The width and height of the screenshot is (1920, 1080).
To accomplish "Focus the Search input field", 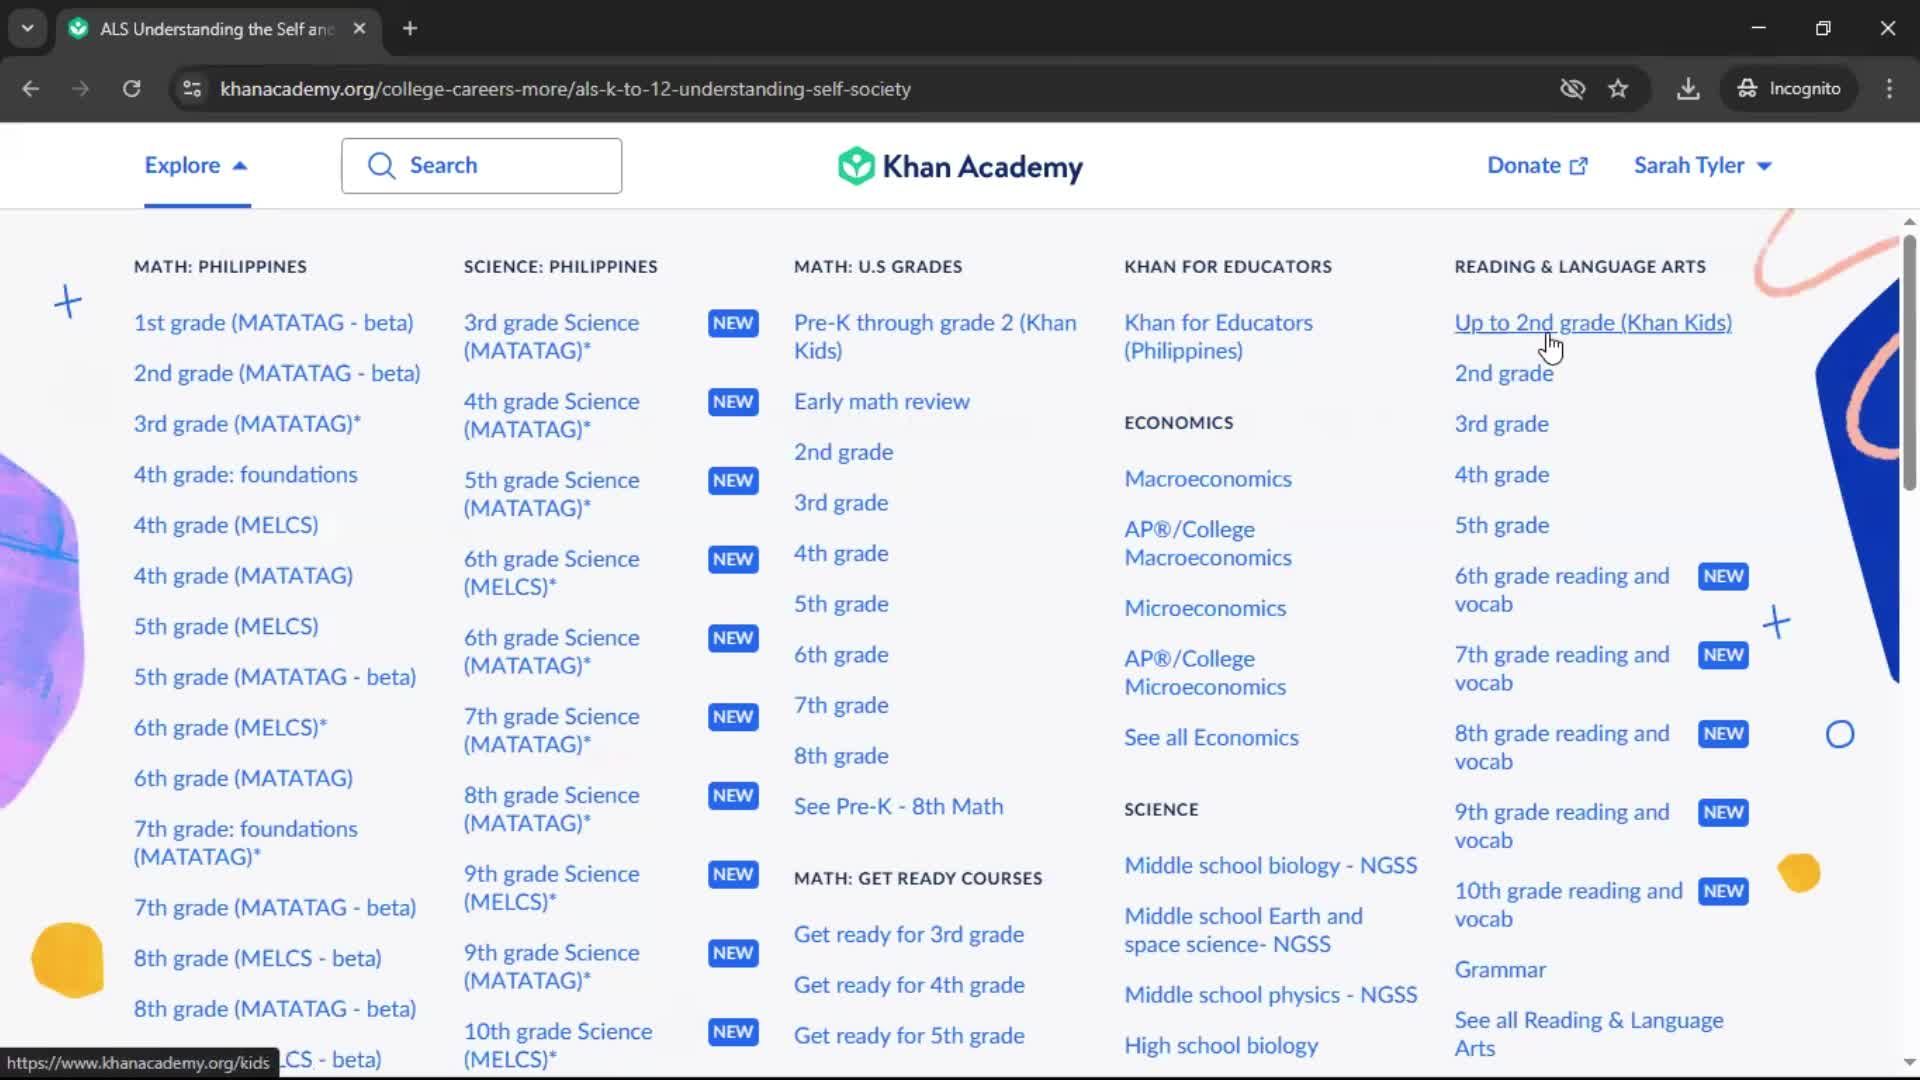I will coord(481,166).
